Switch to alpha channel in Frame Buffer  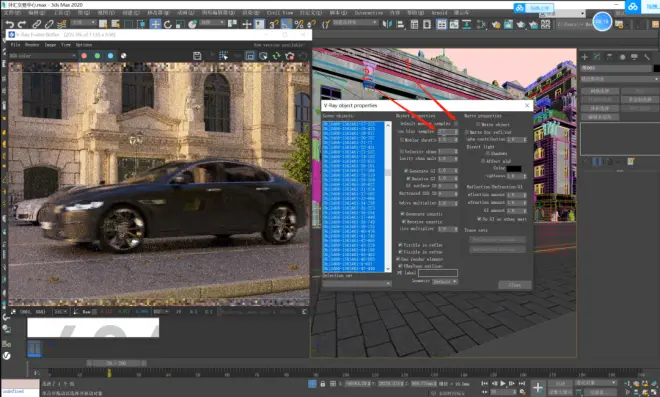123,56
